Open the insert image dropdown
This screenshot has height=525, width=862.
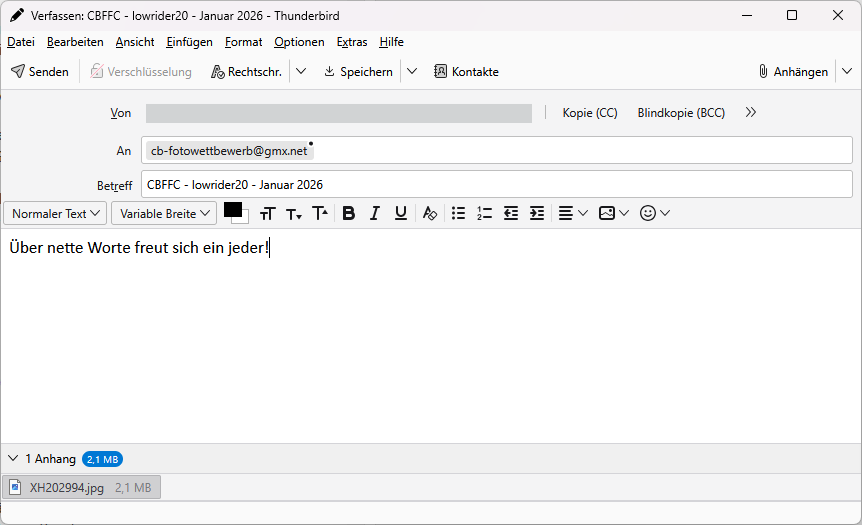pos(614,213)
